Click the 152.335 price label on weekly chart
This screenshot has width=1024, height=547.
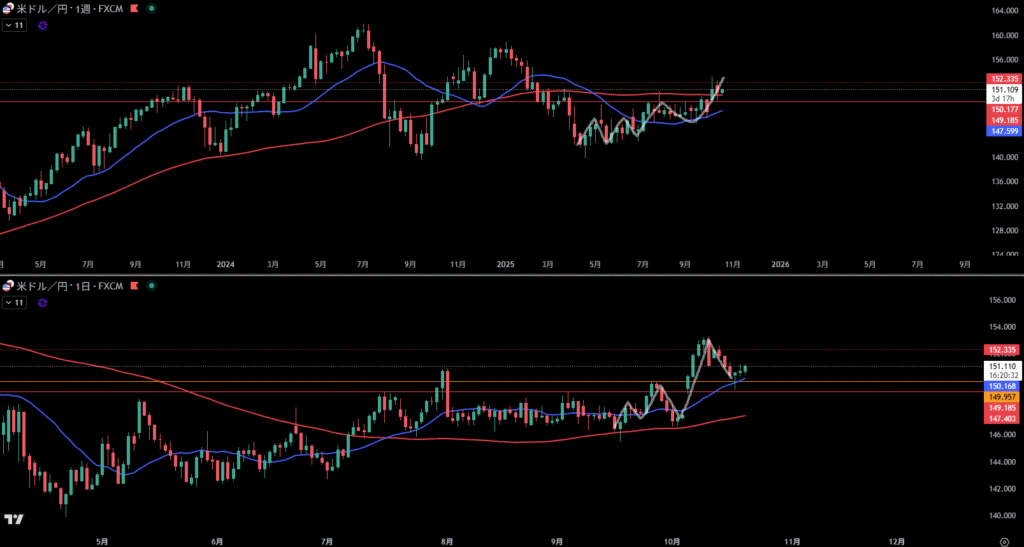click(x=1003, y=78)
